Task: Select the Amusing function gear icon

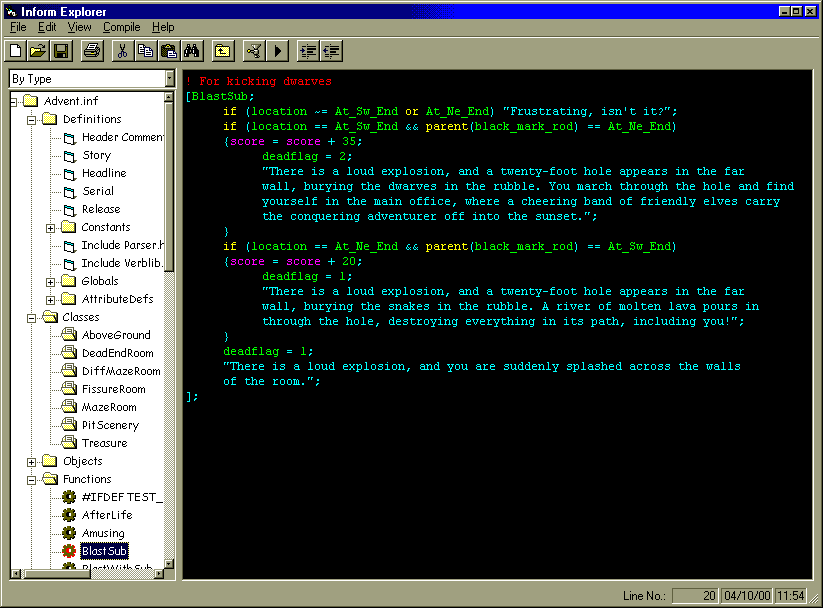Action: click(x=69, y=533)
